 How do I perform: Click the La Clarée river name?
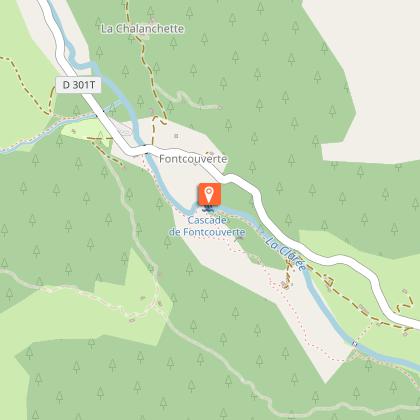click(x=286, y=254)
